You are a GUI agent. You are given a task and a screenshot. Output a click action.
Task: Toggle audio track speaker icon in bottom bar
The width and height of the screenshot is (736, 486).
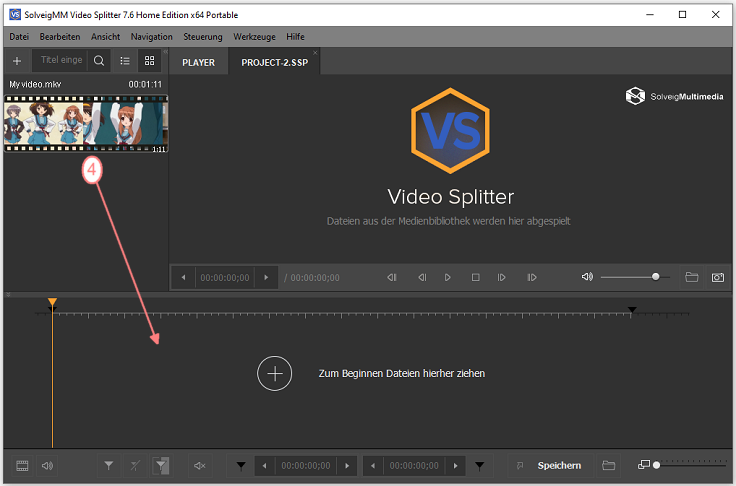[x=47, y=465]
